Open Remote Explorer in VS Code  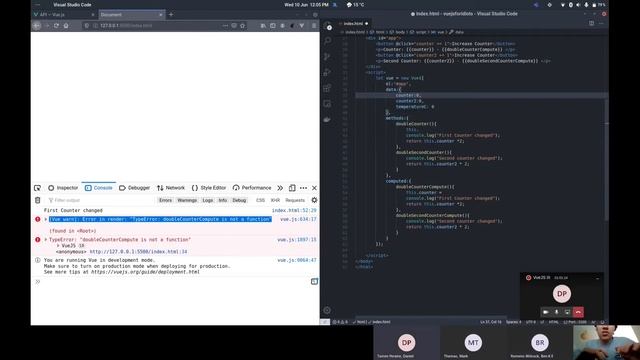click(327, 104)
